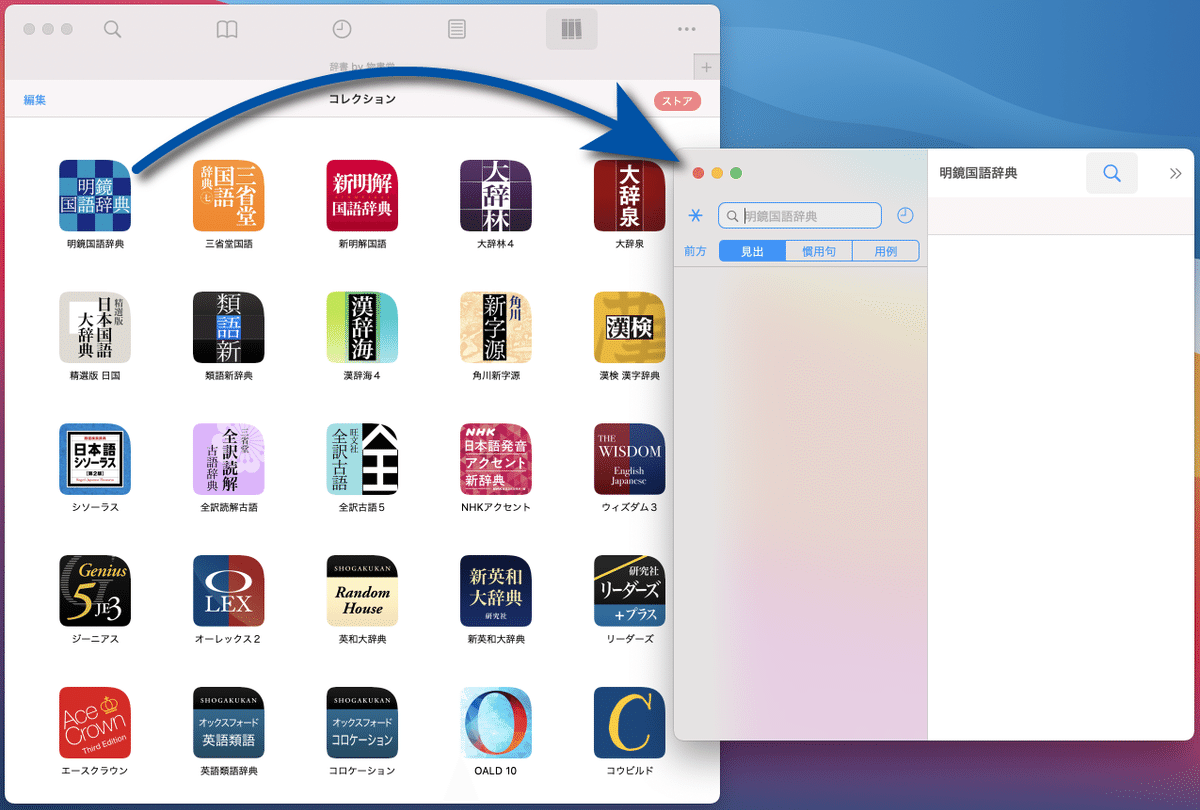This screenshot has width=1200, height=810.
Task: Open the 新英和大辞典 icon
Action: point(496,591)
